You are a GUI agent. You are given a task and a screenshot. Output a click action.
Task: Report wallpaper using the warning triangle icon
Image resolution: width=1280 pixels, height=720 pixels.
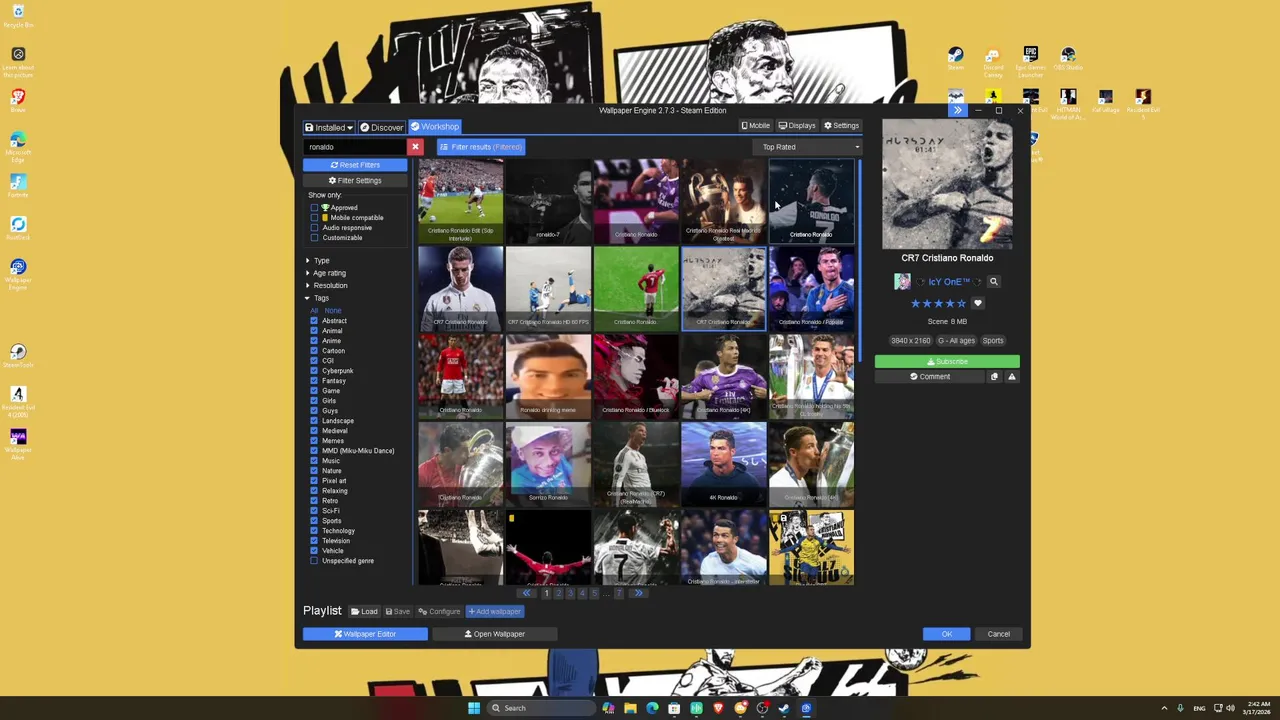[x=1011, y=377]
